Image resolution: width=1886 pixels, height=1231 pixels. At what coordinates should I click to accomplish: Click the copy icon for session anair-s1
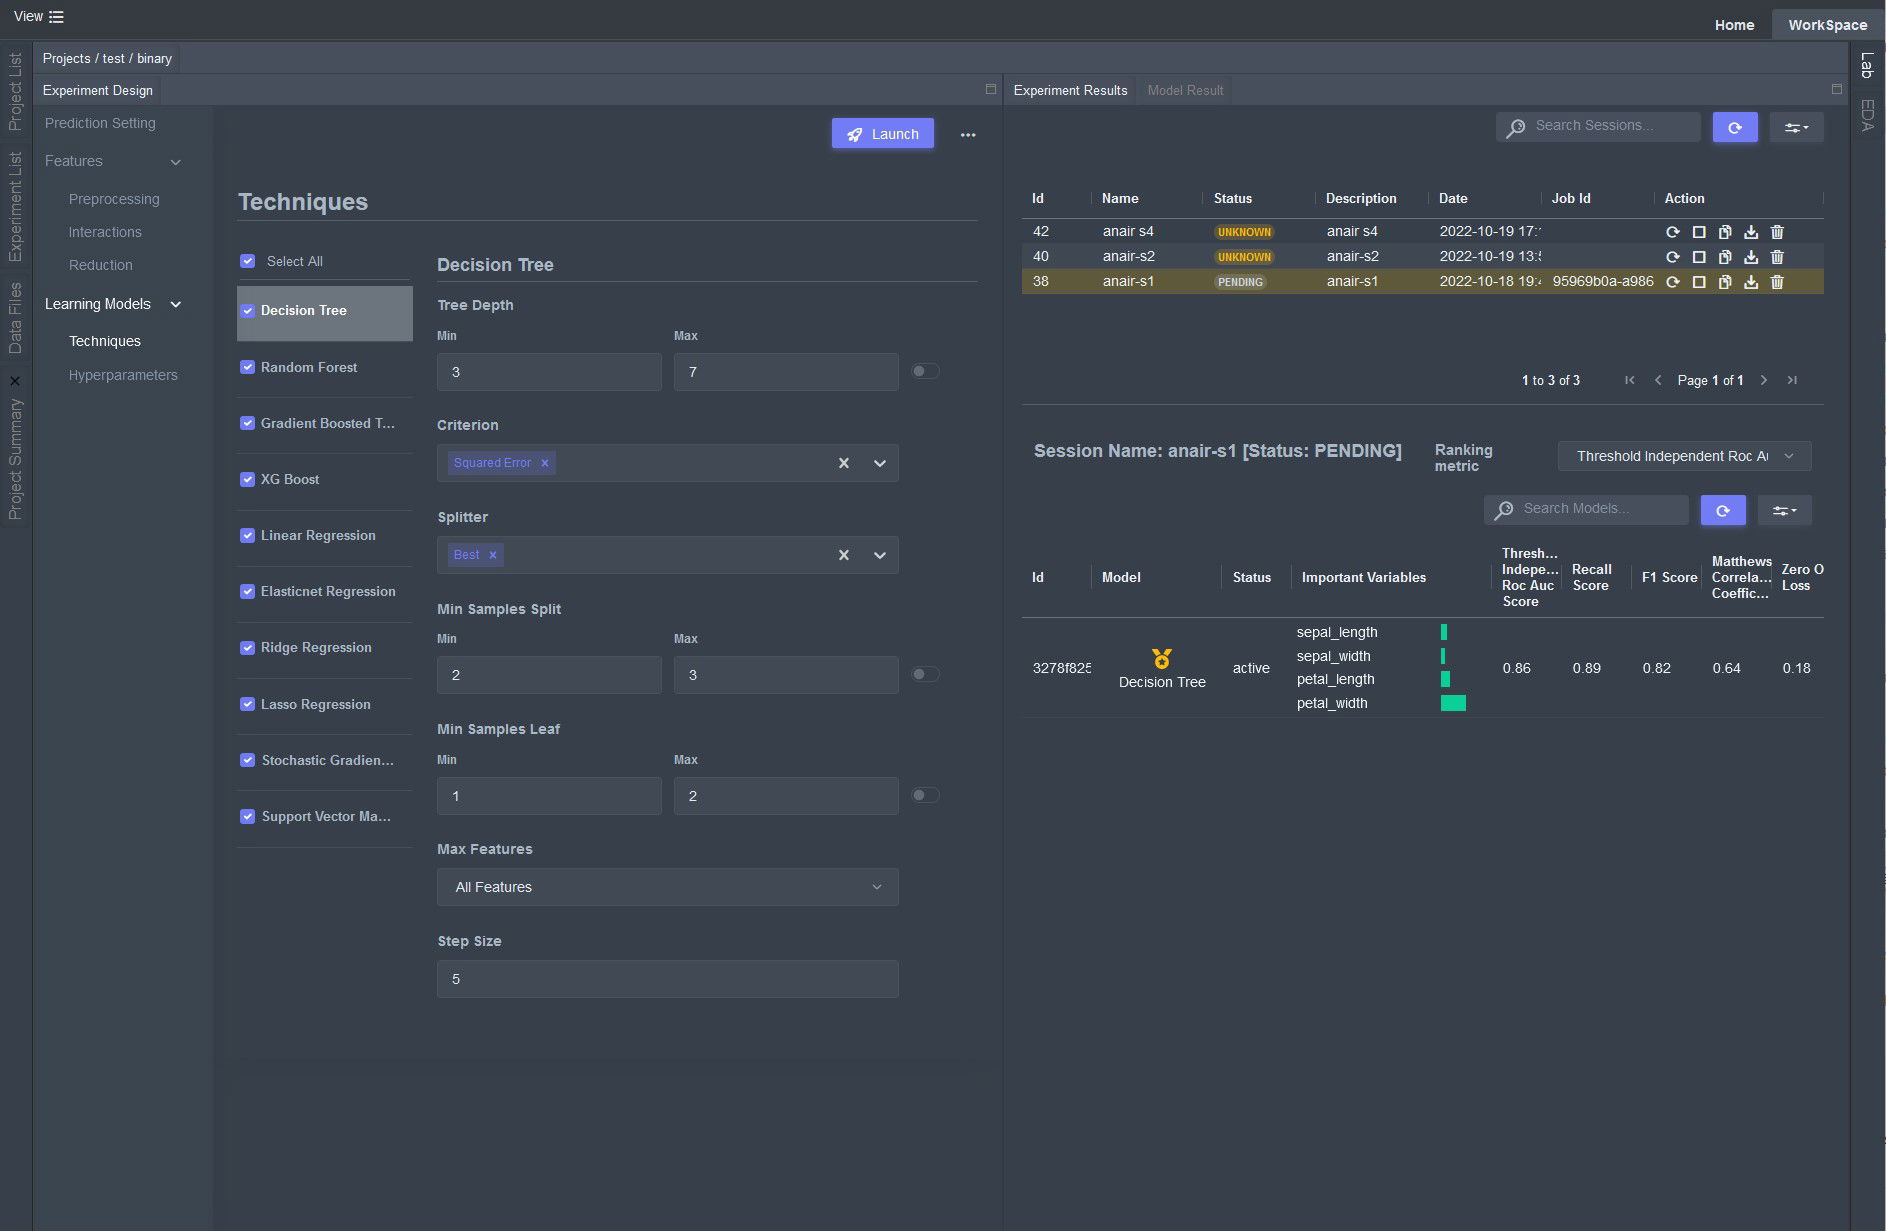[x=1725, y=282]
